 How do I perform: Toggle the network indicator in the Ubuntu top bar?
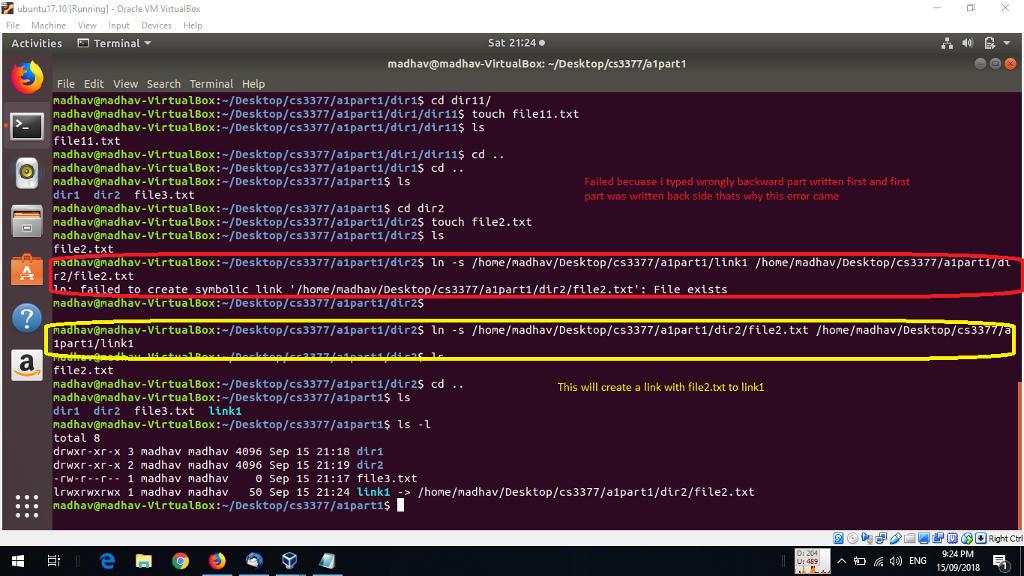[948, 43]
